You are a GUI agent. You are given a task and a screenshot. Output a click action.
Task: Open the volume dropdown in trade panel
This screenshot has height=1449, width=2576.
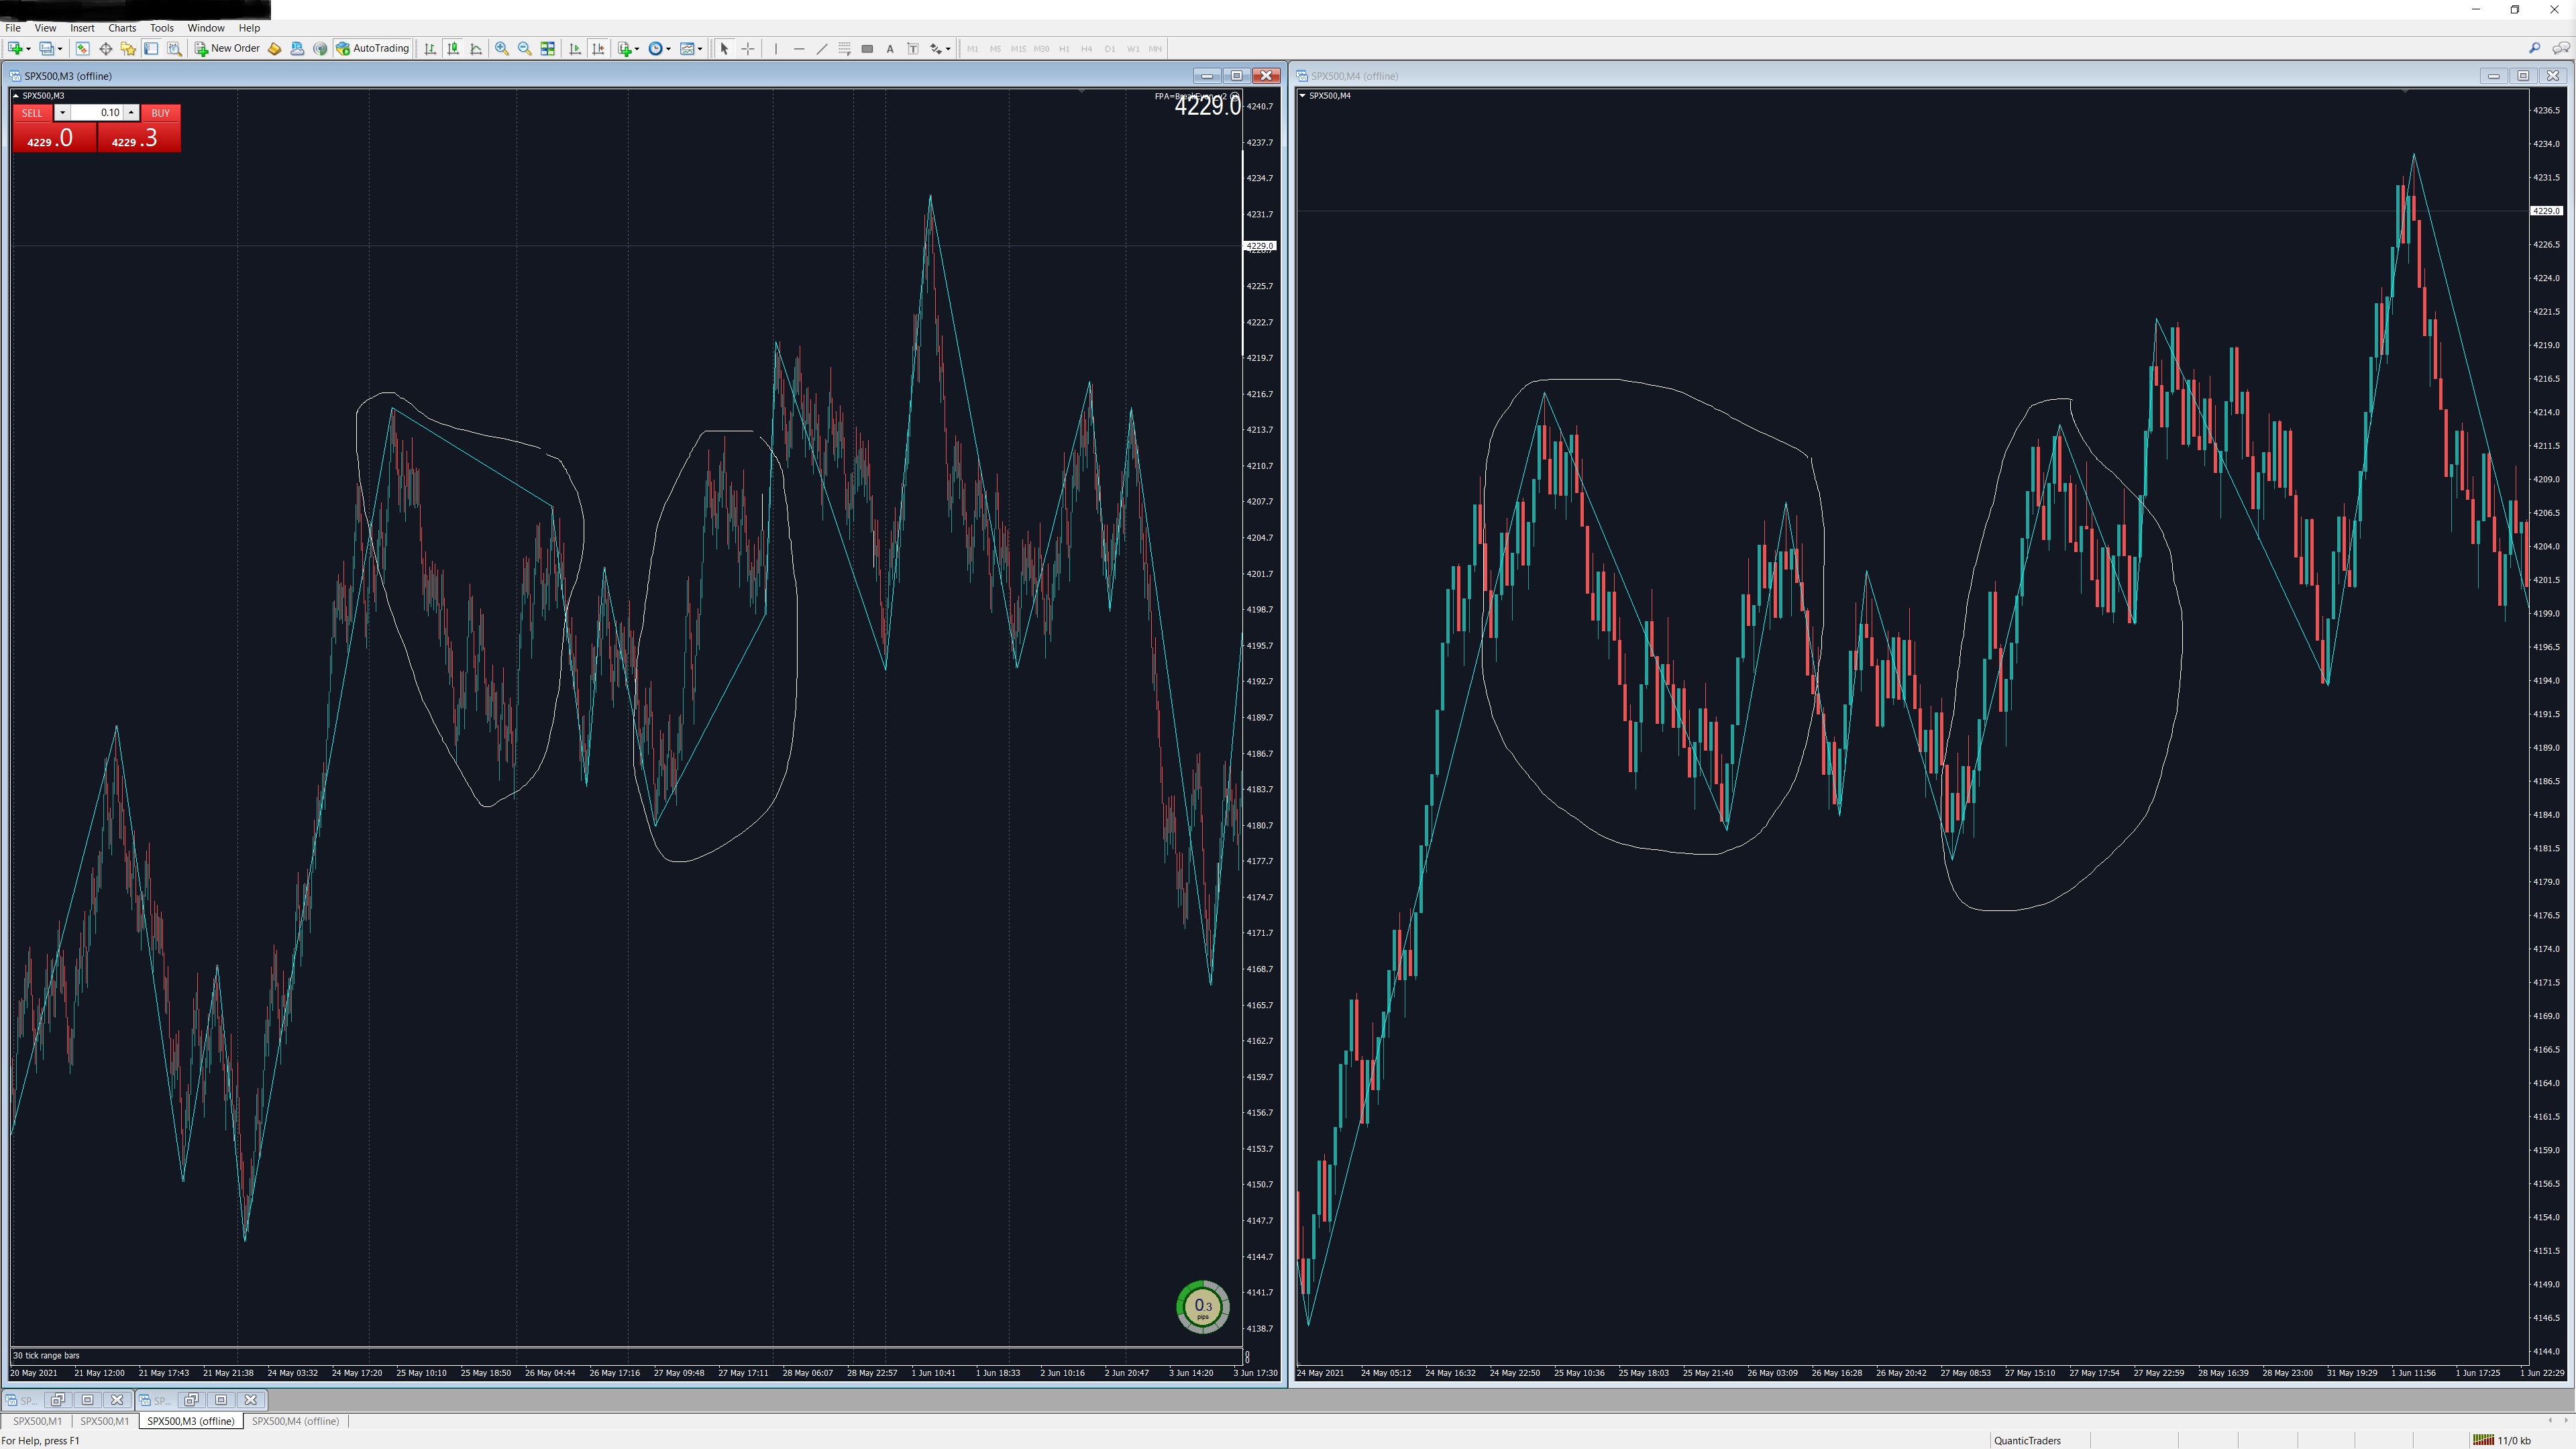pyautogui.click(x=62, y=113)
